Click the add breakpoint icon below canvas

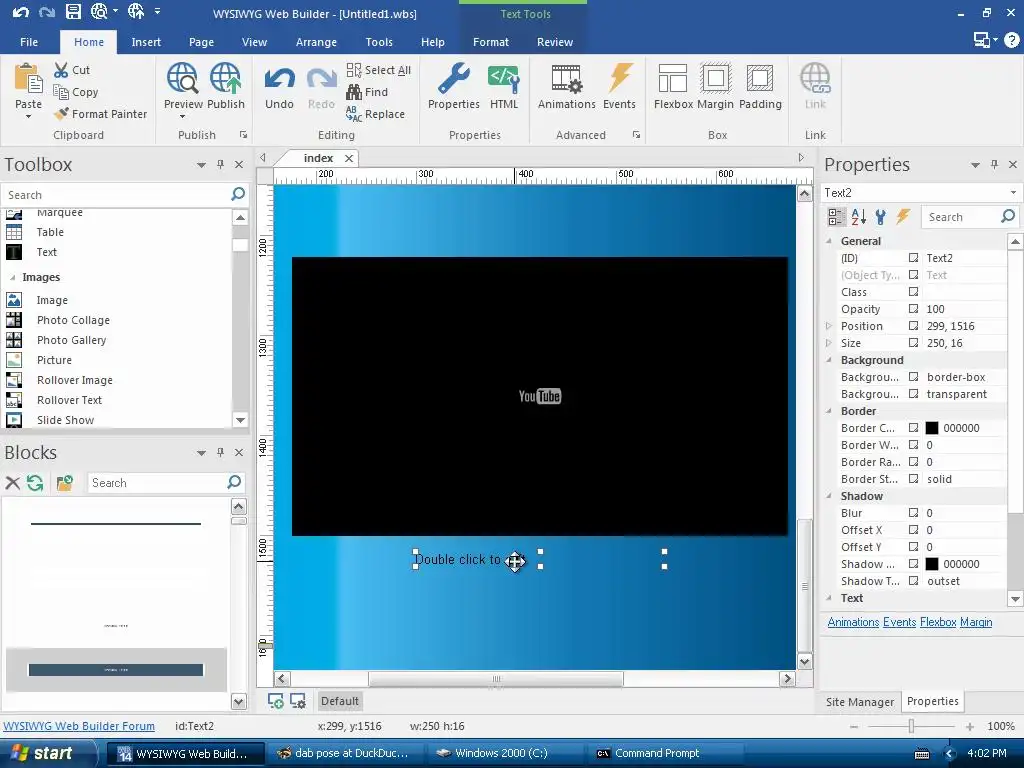tap(276, 701)
